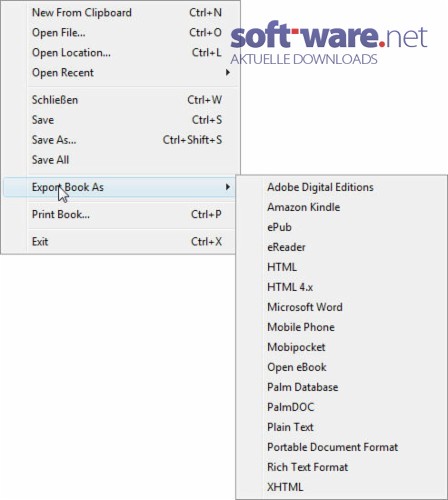Choose New From Clipboard menu entry
Image resolution: width=448 pixels, height=500 pixels.
(x=120, y=13)
